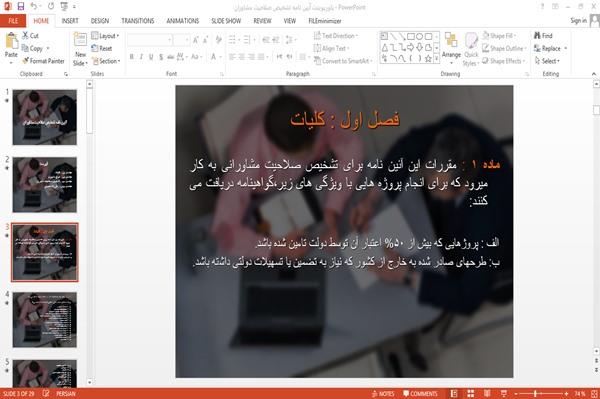600x399 pixels.
Task: Click the Reset slide button
Action: tap(102, 48)
